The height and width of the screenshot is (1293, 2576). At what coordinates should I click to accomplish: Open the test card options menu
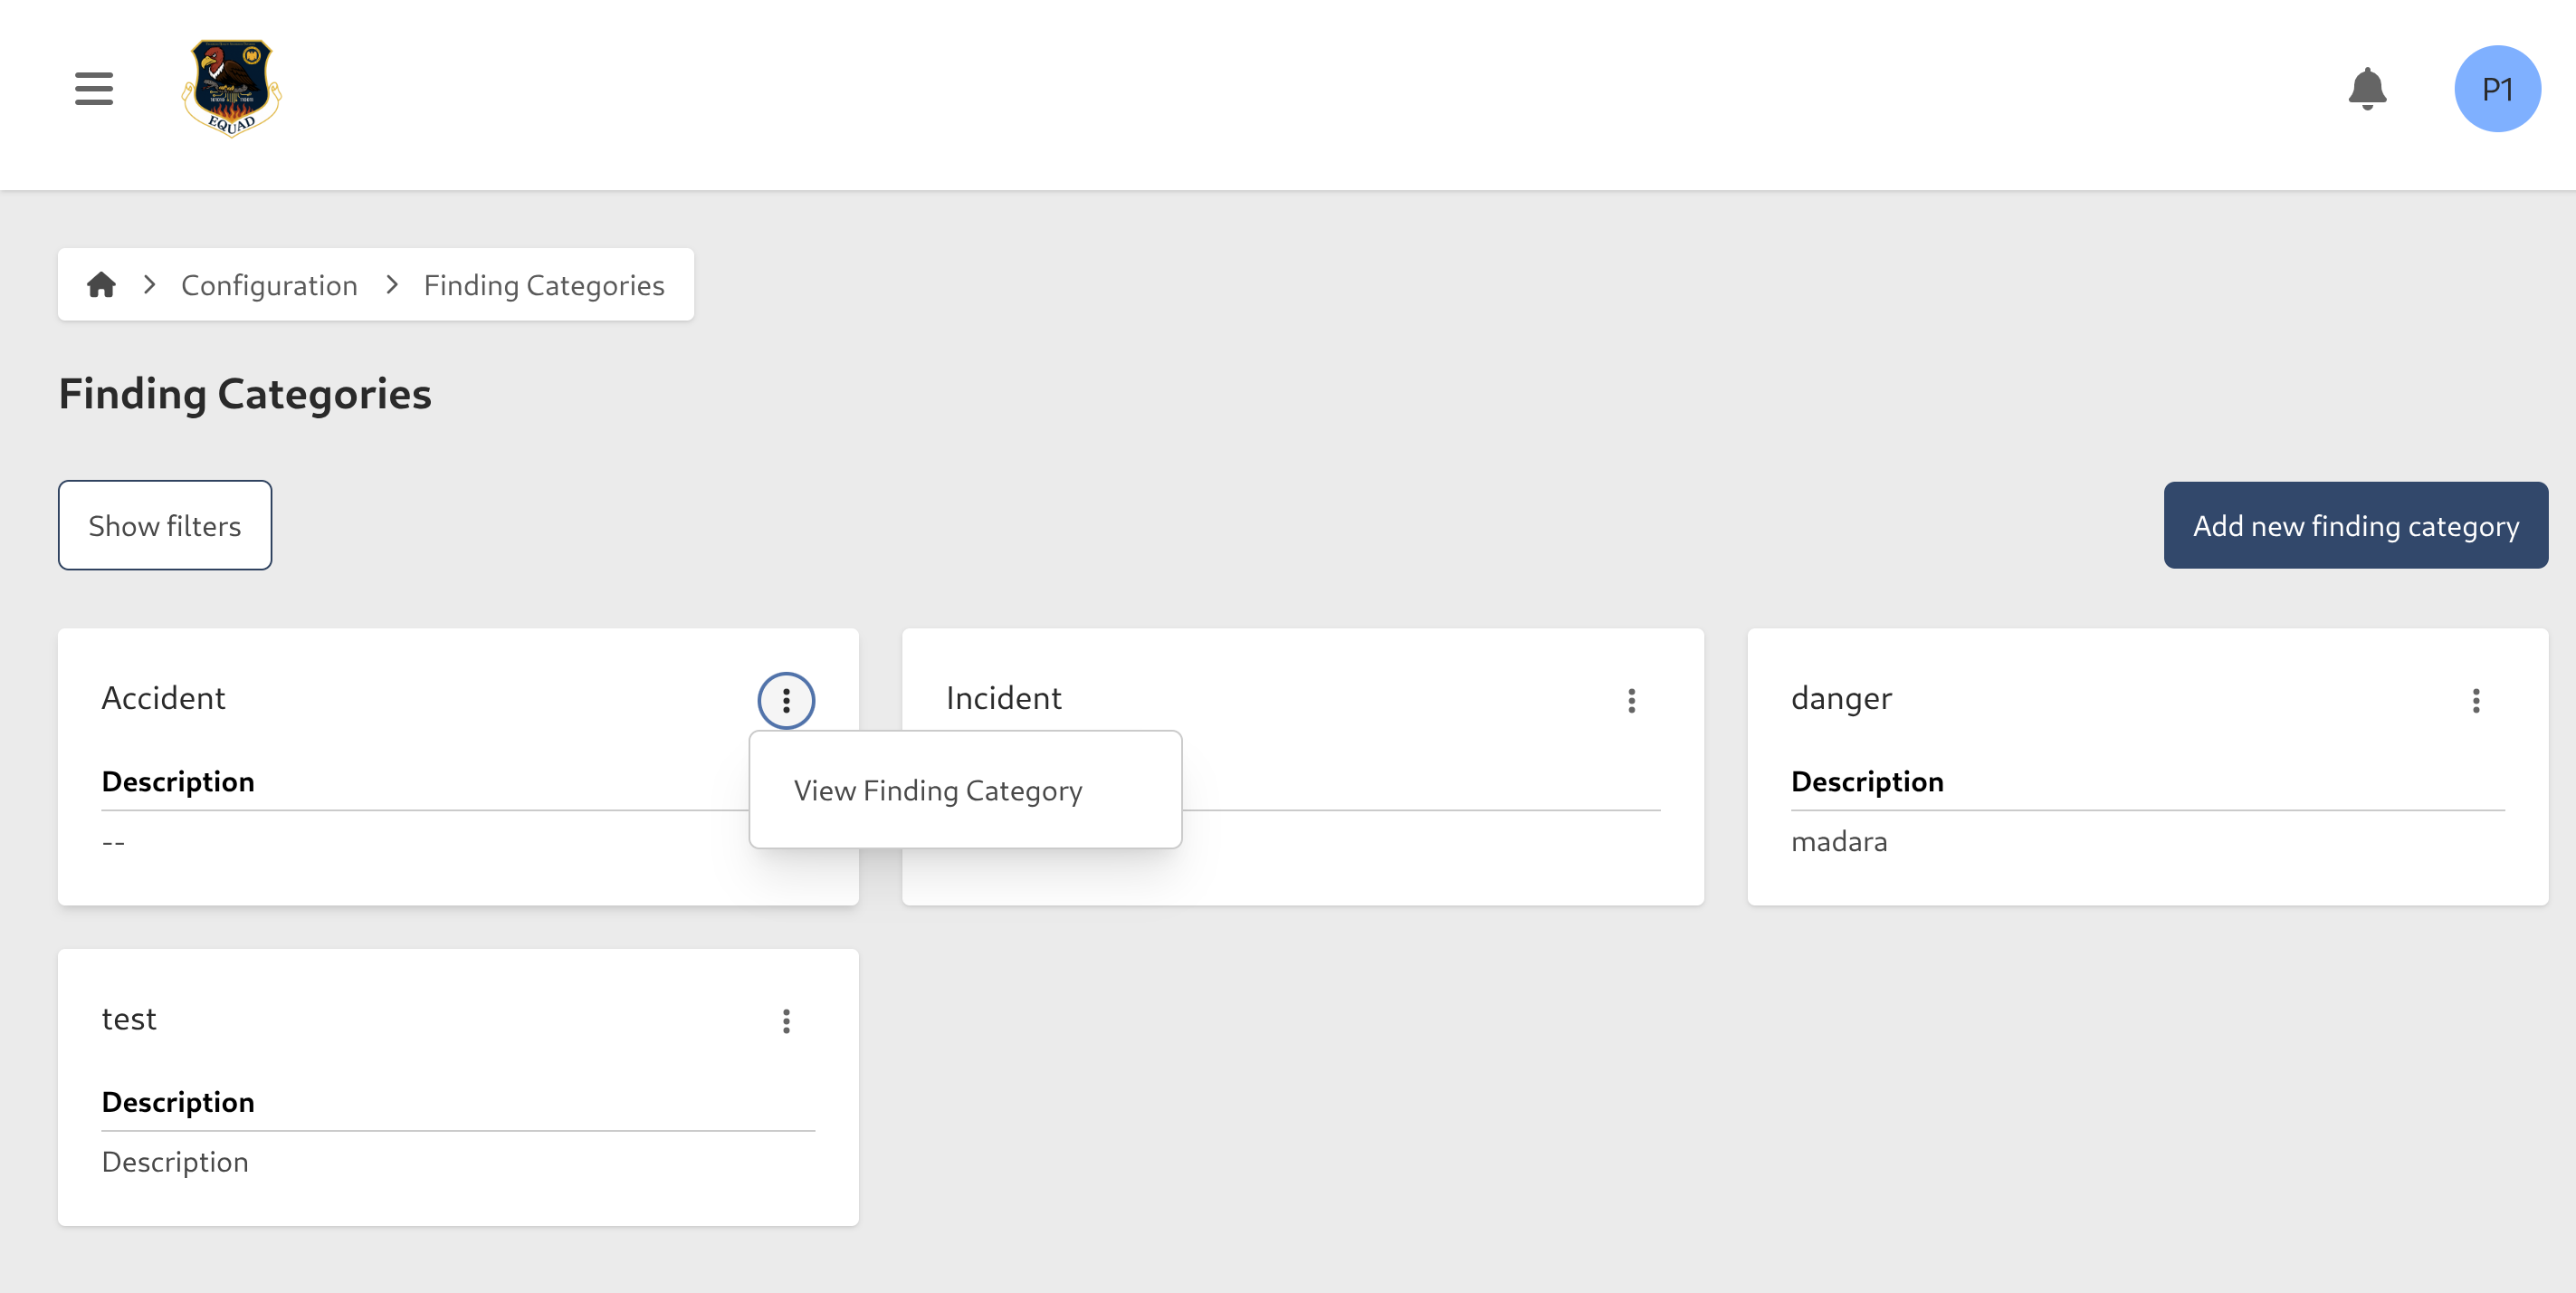point(786,1021)
